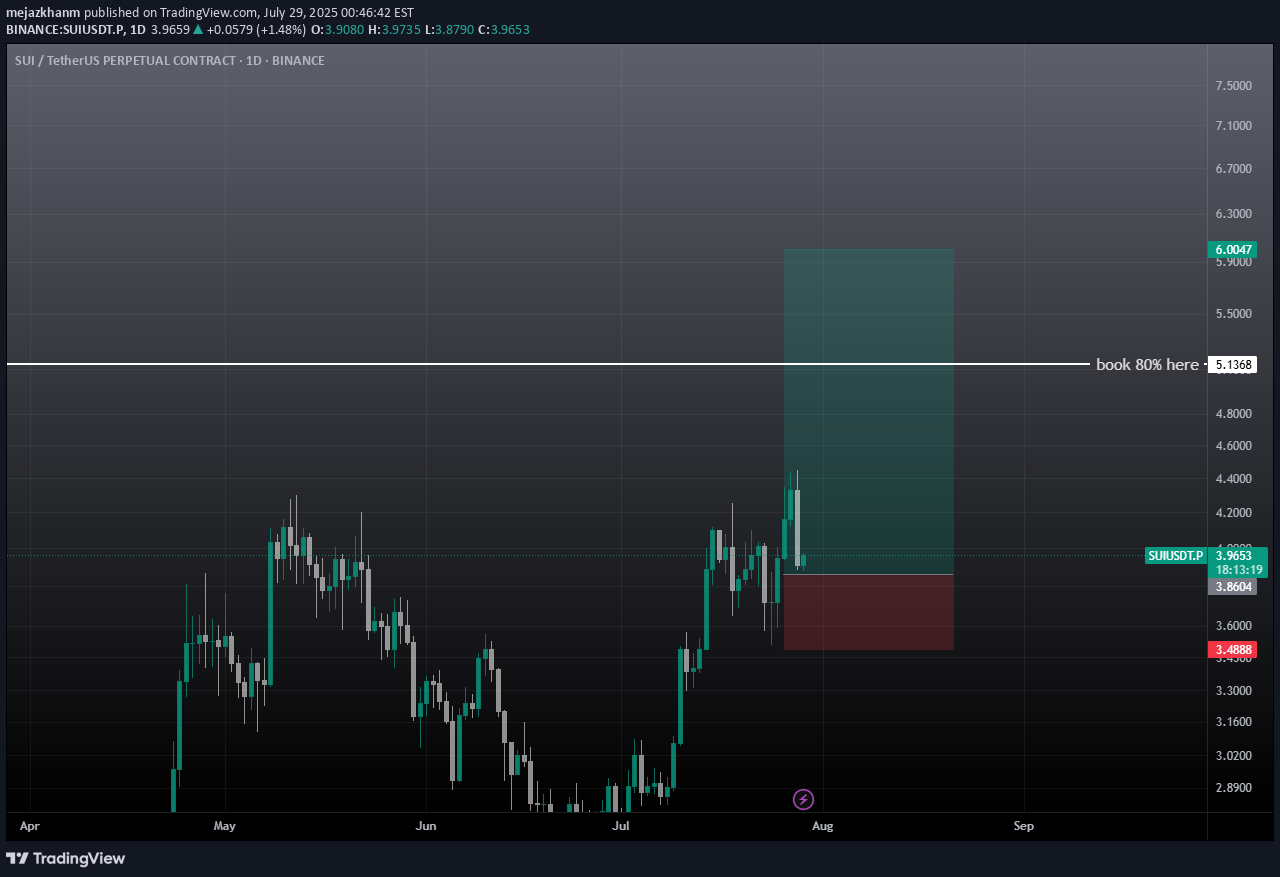Click the Jun label on the time axis
Image resolution: width=1280 pixels, height=877 pixels.
coord(426,826)
